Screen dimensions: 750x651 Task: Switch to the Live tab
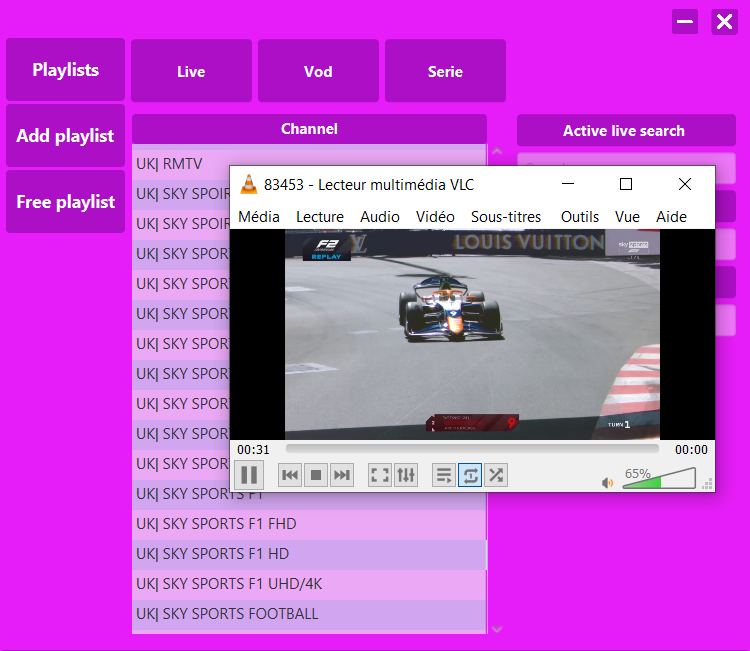pos(191,71)
